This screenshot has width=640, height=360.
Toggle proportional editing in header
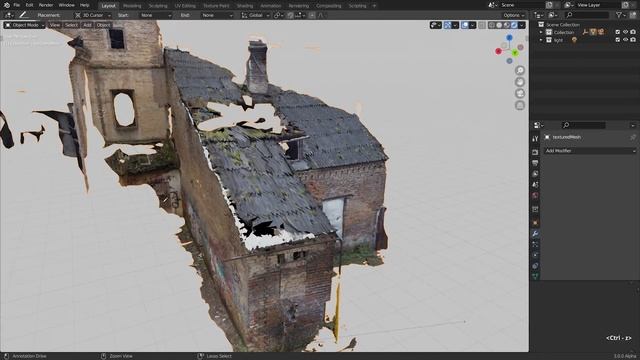[312, 15]
